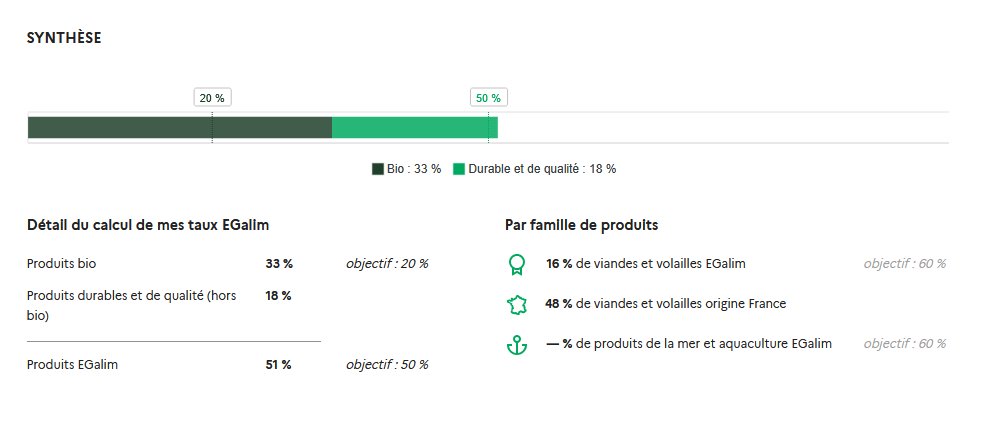This screenshot has height=439, width=996.
Task: Click the award ribbon icon for EGalim meats
Action: click(516, 264)
